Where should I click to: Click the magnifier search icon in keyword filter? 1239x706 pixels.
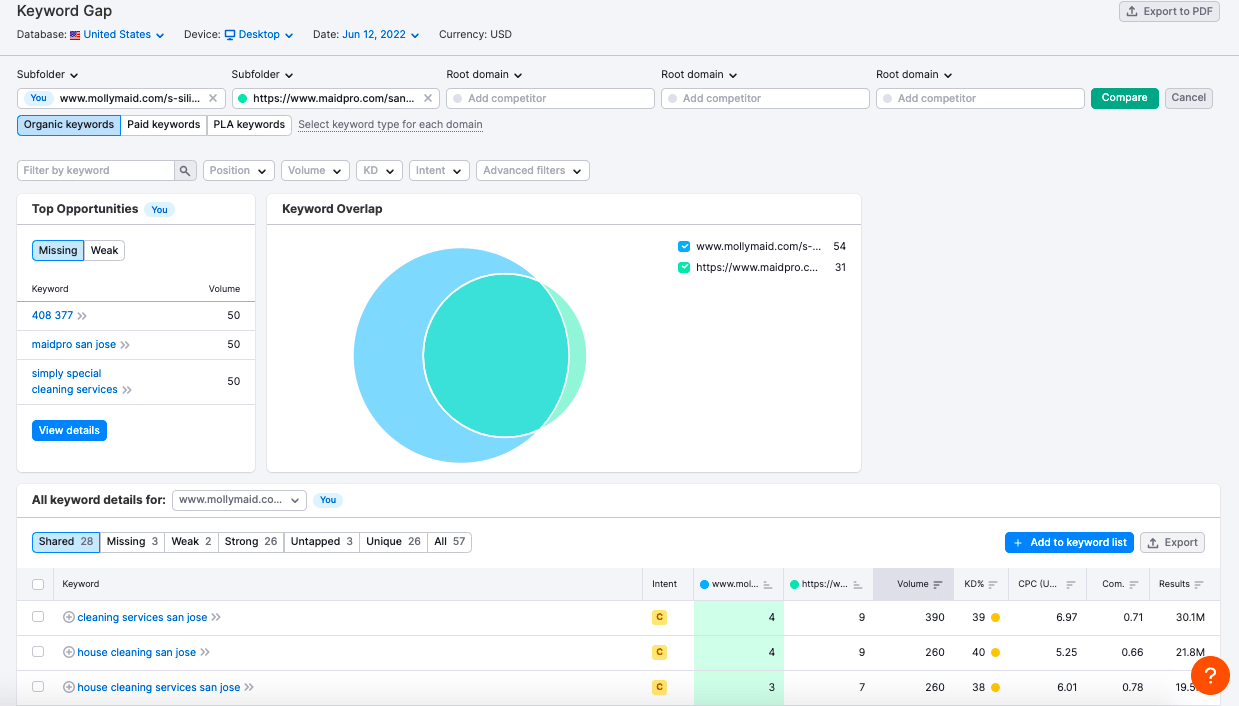tap(185, 170)
